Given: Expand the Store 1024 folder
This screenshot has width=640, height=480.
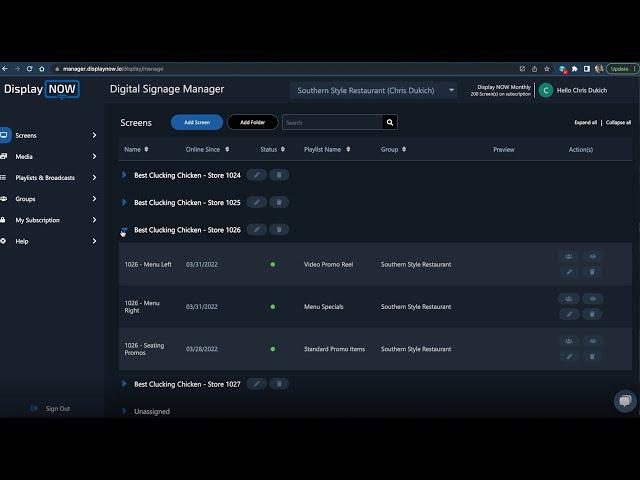Looking at the screenshot, I should 124,175.
